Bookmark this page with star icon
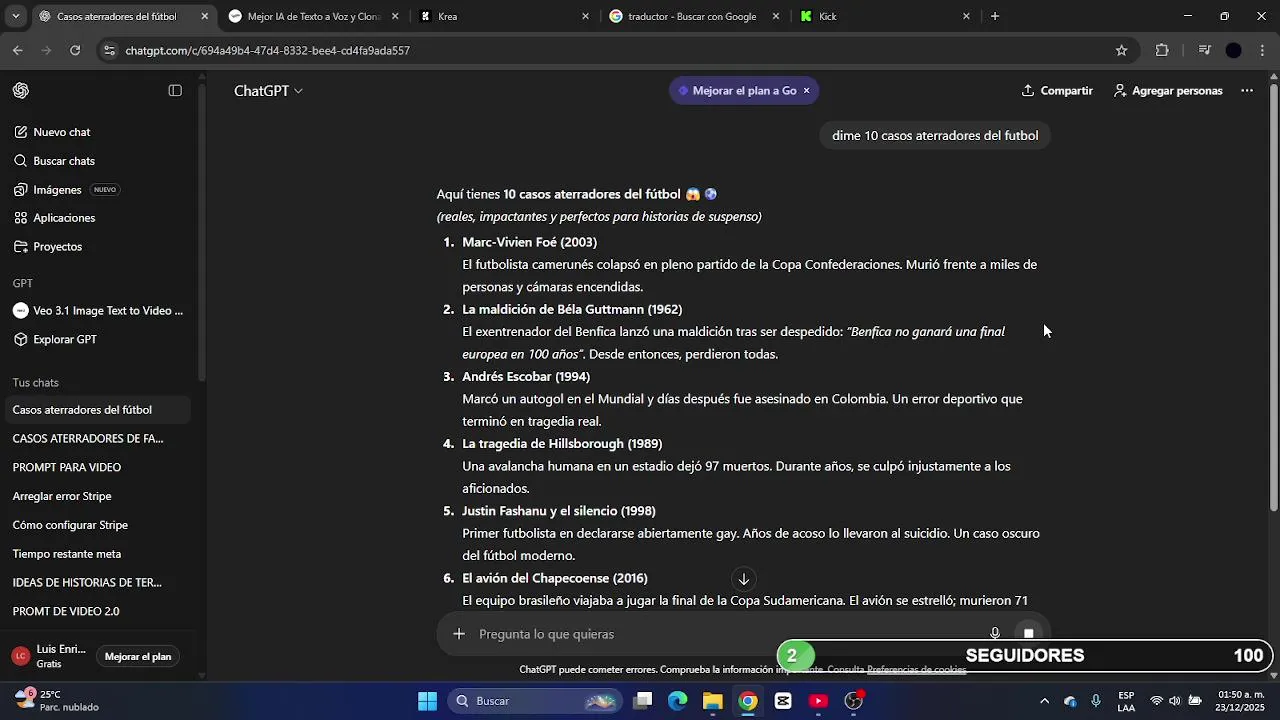Screen dimensions: 1280x720 (x=1122, y=50)
